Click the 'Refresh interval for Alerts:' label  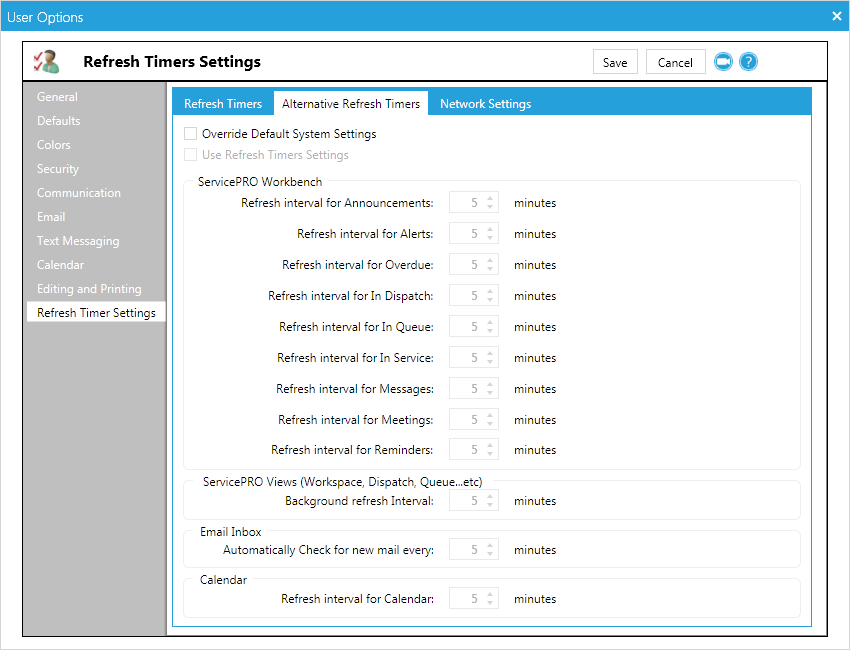365,234
